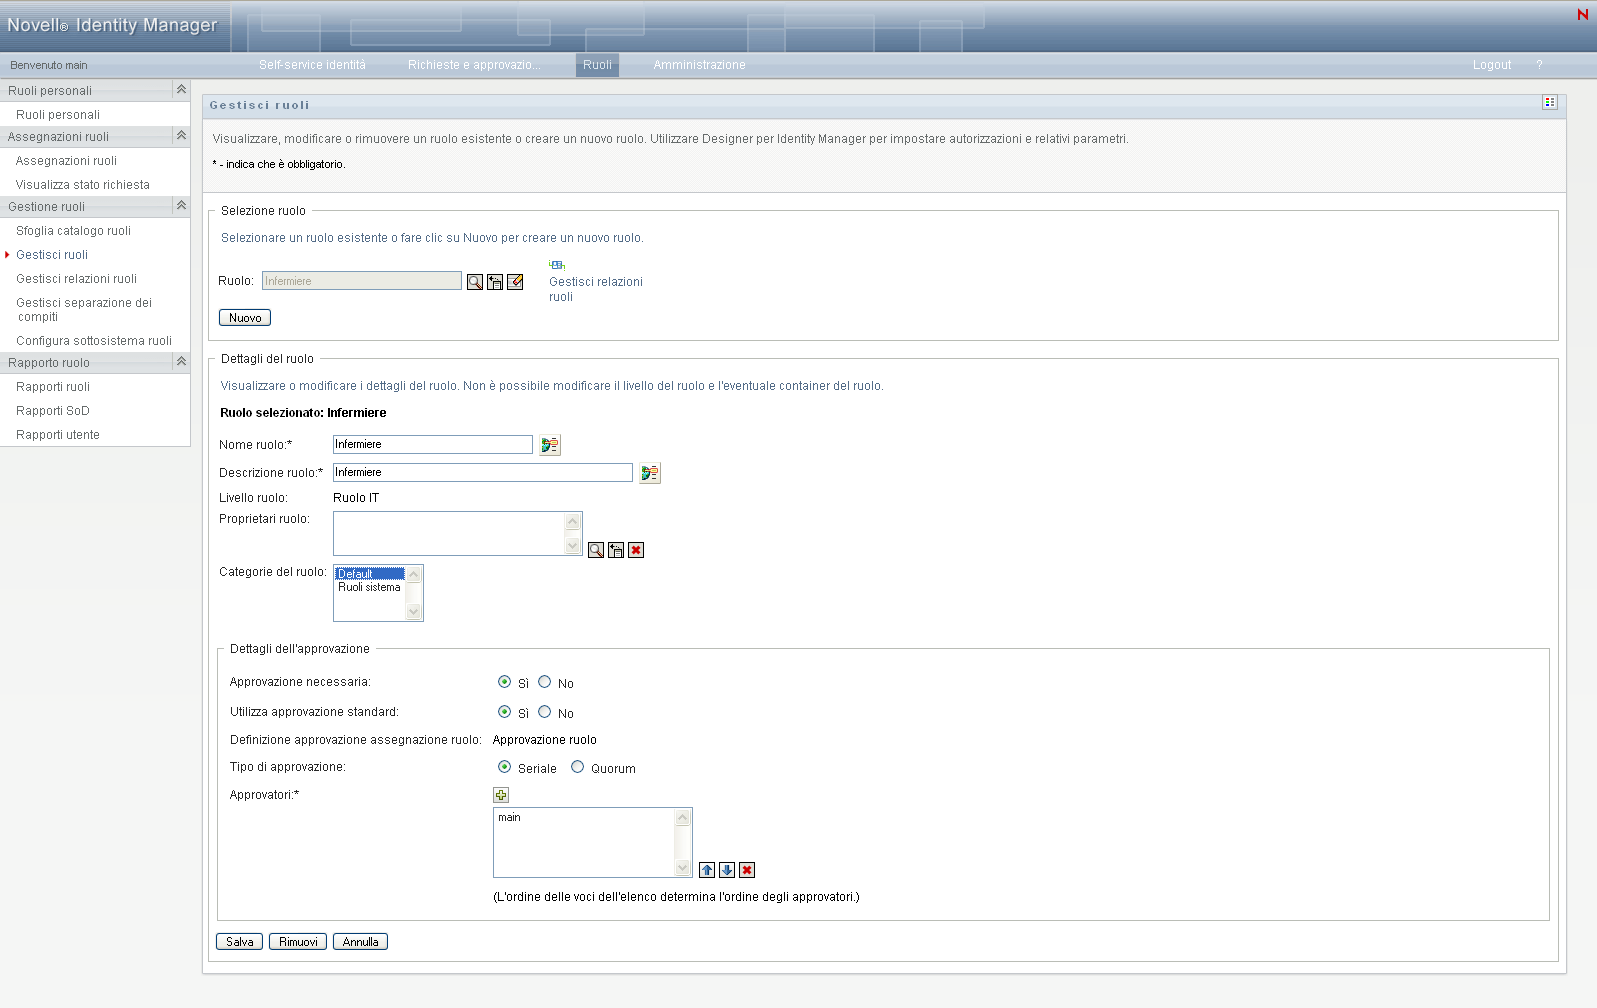This screenshot has height=1008, width=1597.
Task: Move the selected approver down
Action: [x=727, y=870]
